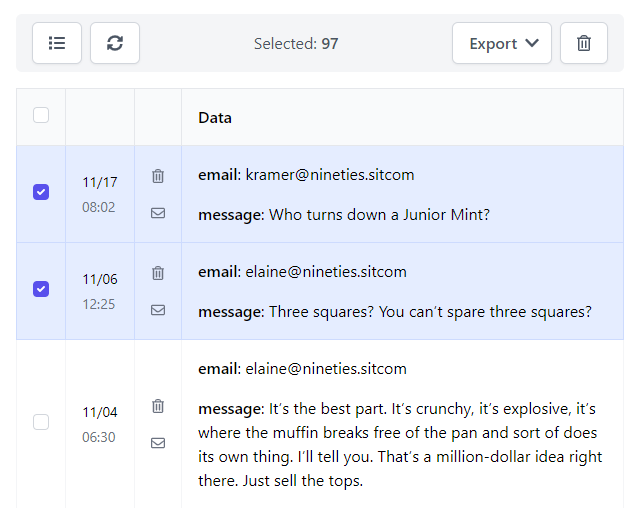Open envelope icon for kramer entry
Viewport: 640px width, 512px height.
pos(158,213)
